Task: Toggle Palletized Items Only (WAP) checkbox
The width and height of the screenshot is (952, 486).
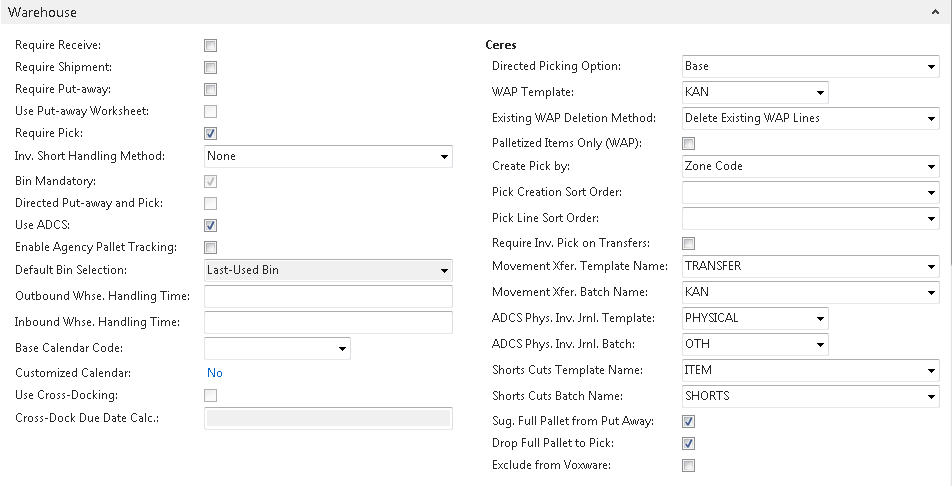Action: point(688,144)
